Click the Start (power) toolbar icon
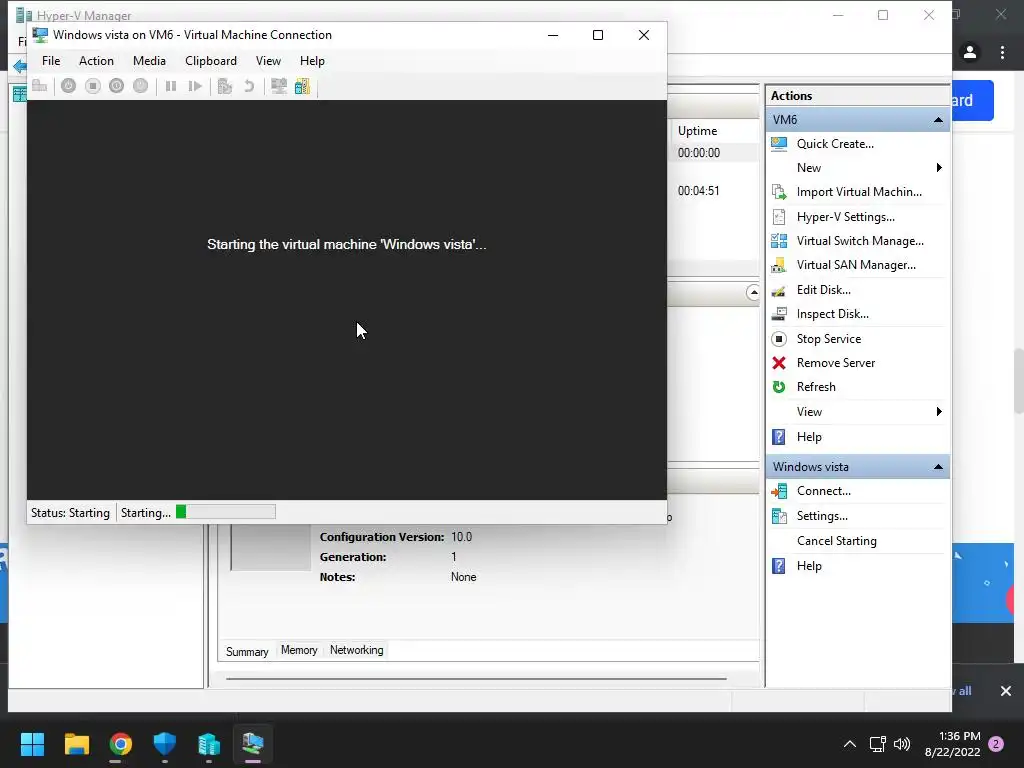The image size is (1024, 768). (69, 86)
